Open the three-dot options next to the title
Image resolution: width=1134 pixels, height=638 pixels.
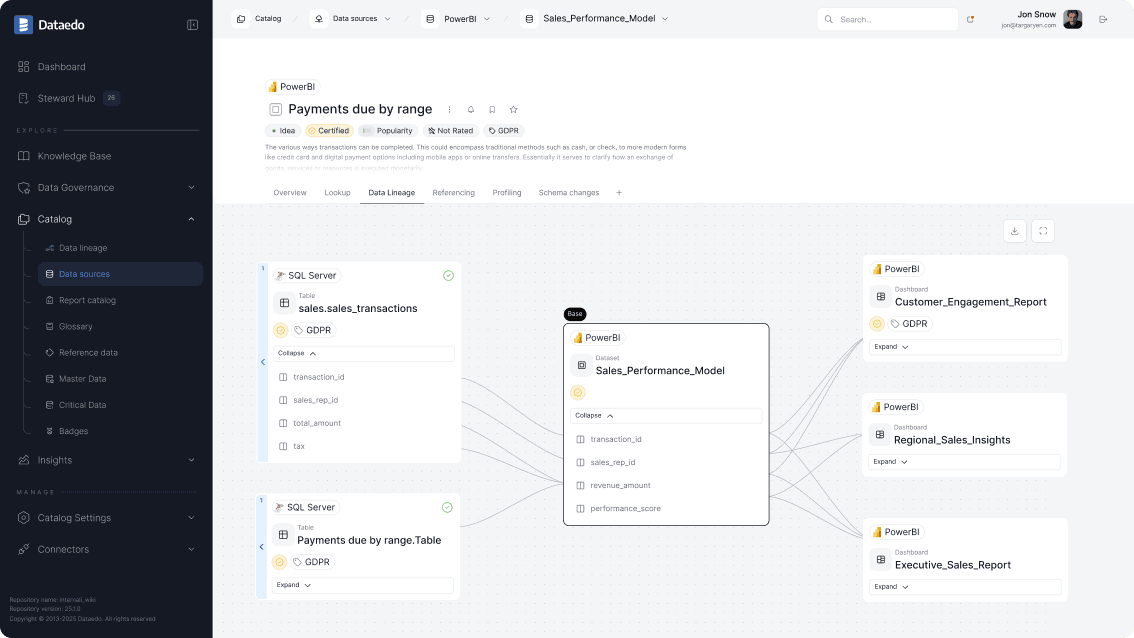449,109
